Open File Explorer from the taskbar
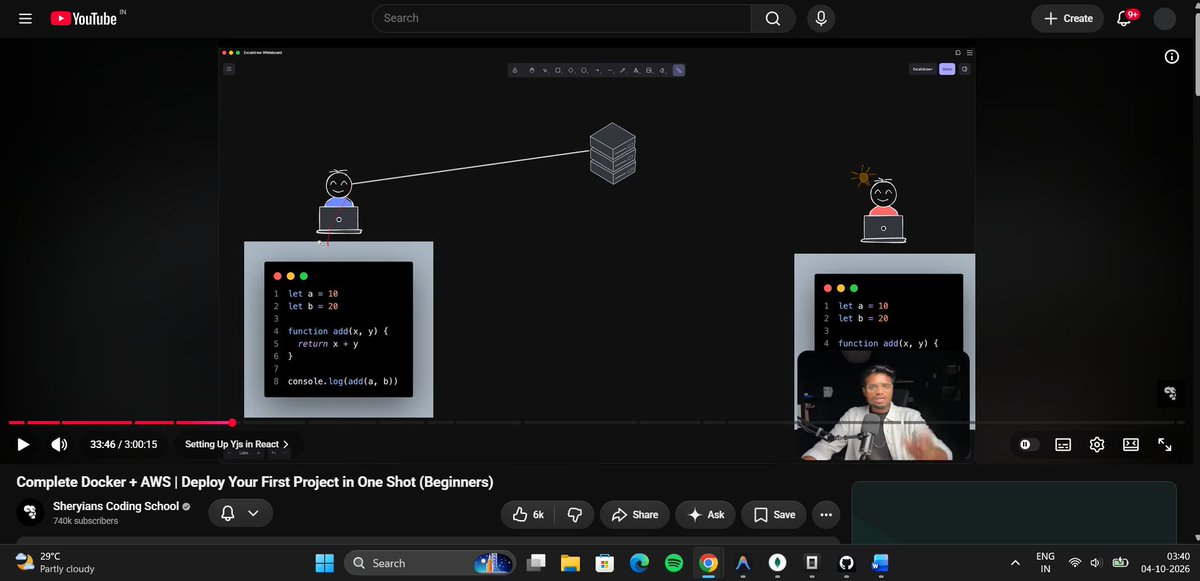Screen dimensions: 1200x581 click(x=571, y=563)
